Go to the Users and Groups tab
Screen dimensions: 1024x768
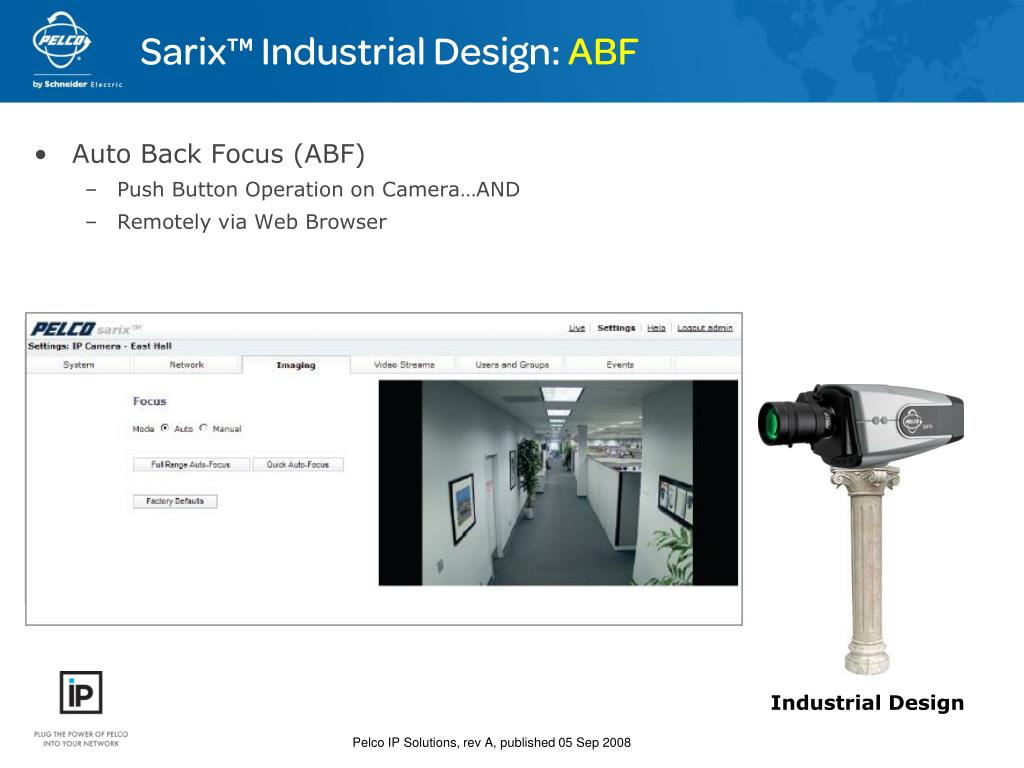point(512,364)
